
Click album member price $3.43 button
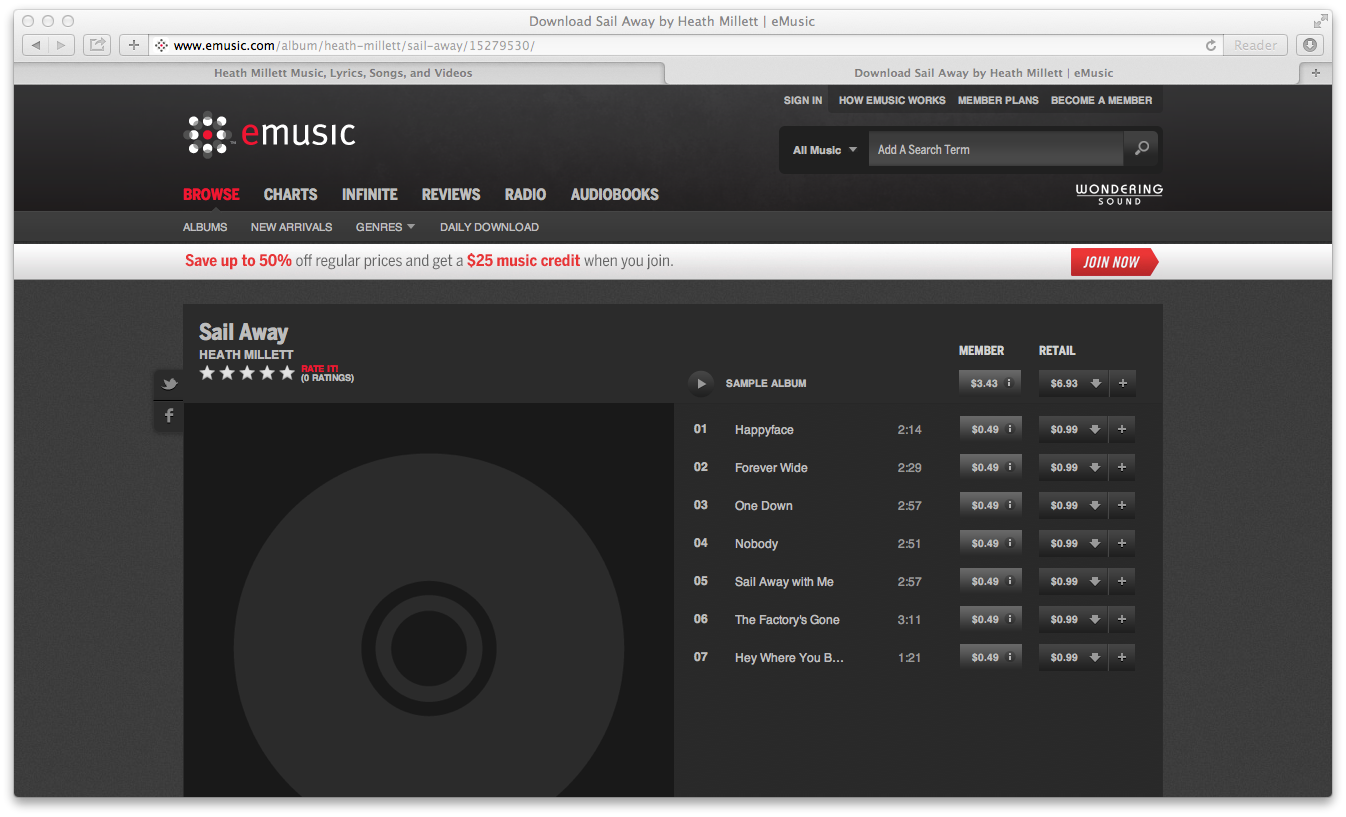[x=990, y=383]
